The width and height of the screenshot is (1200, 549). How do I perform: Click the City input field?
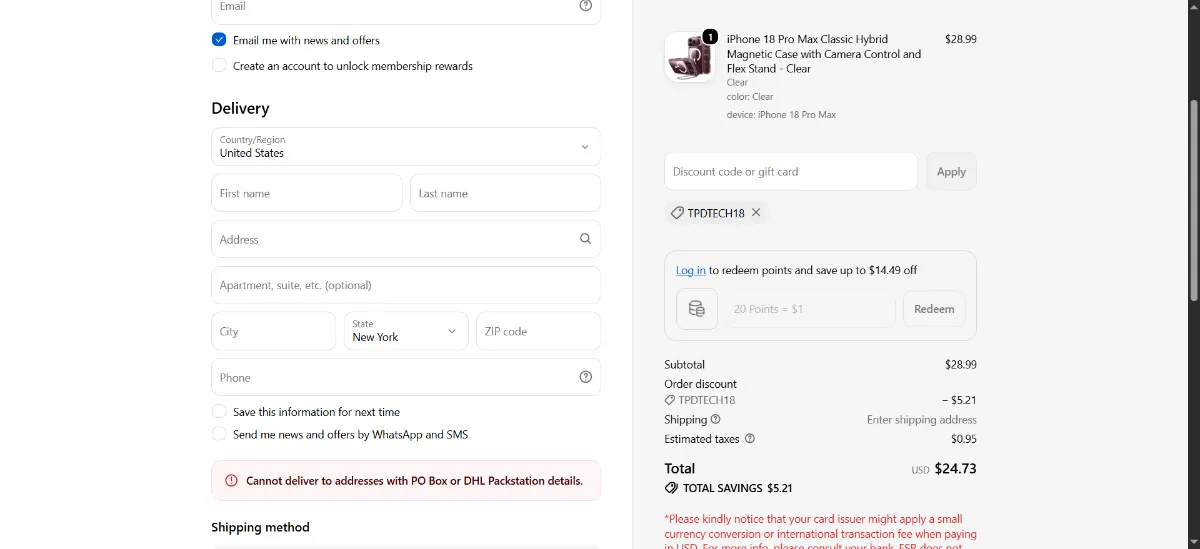tap(274, 331)
